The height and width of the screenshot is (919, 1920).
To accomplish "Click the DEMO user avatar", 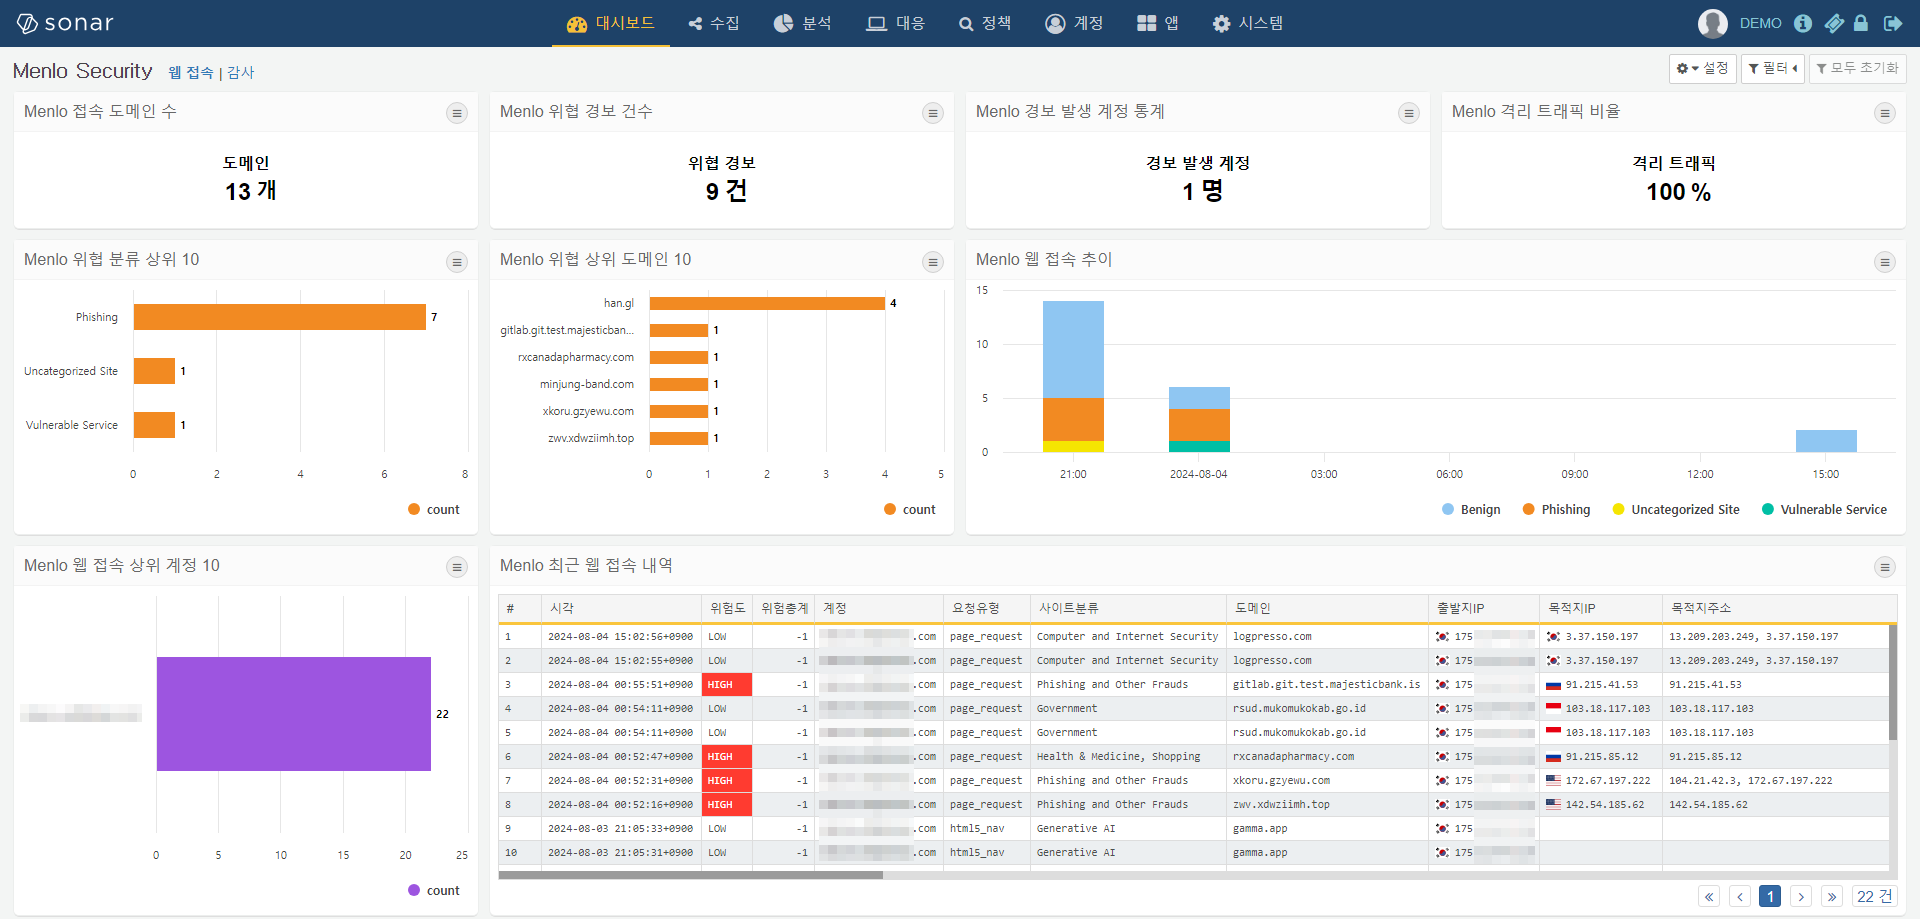I will click(1713, 23).
